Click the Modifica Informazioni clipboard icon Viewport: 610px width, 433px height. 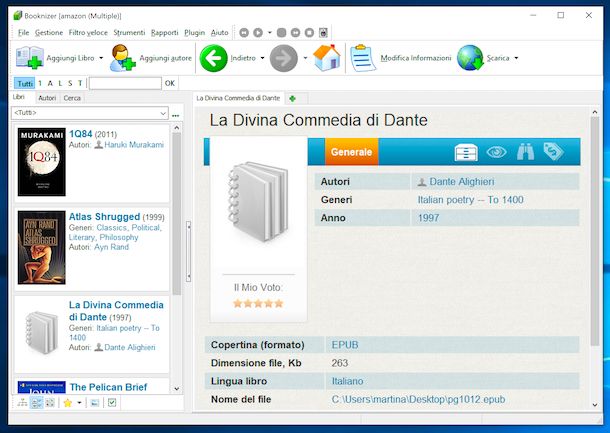[x=363, y=58]
